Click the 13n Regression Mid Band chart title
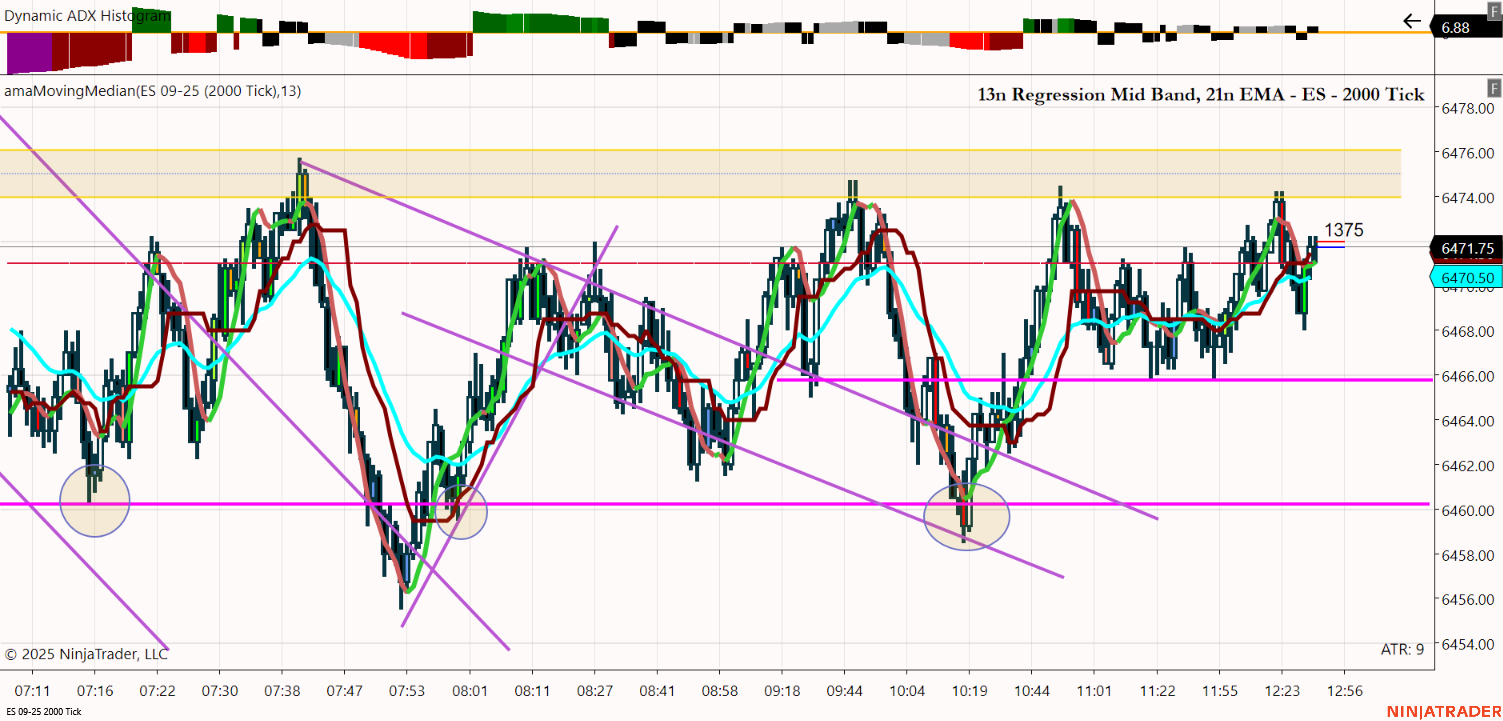Screen dimensions: 1503x721 (1201, 95)
